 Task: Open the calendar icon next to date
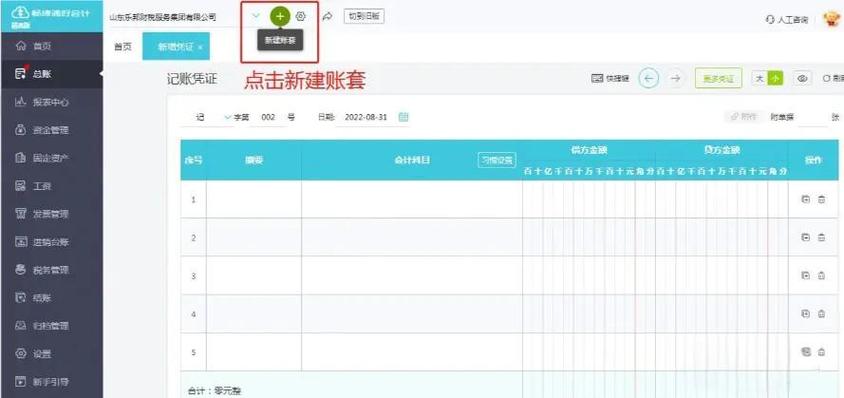[x=404, y=117]
